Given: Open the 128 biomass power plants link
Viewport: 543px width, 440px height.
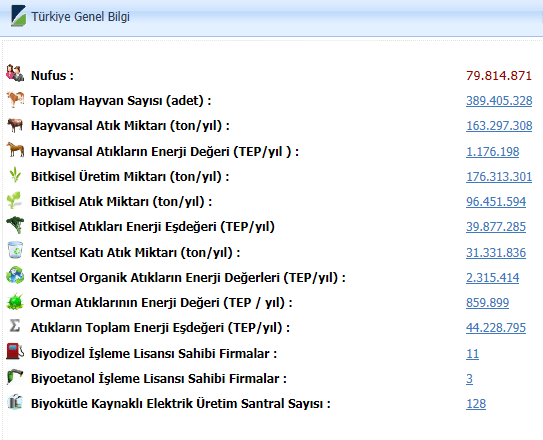Looking at the screenshot, I should 476,404.
